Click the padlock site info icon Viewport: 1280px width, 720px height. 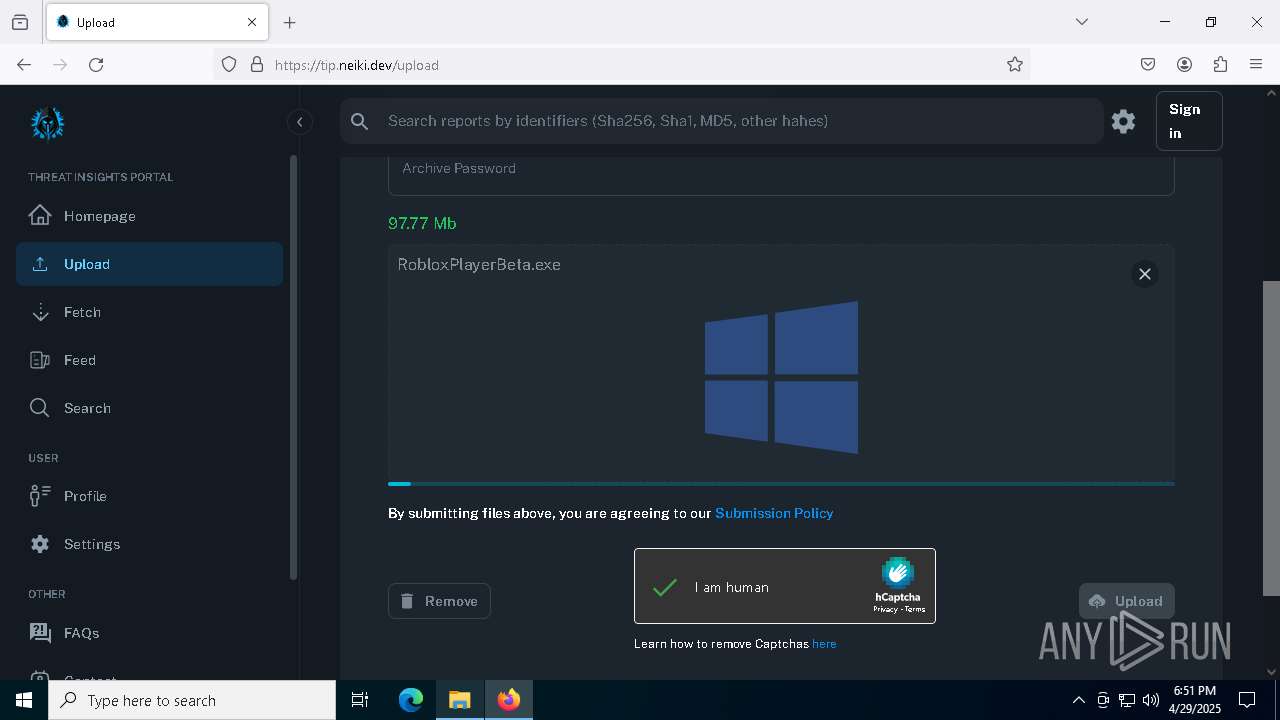(257, 64)
